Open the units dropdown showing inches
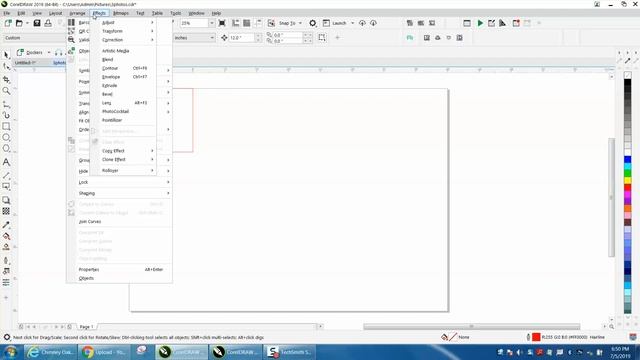This screenshot has height=360, width=640. coord(212,38)
